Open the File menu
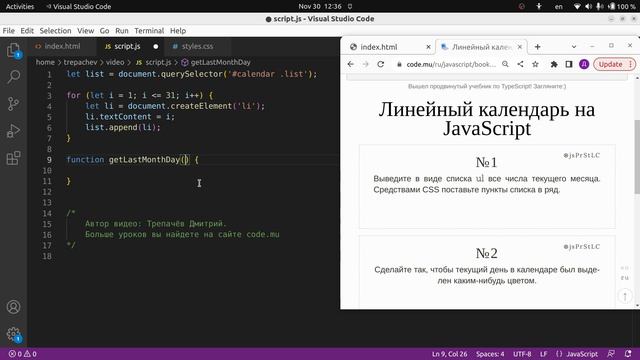The width and height of the screenshot is (640, 360). point(9,31)
